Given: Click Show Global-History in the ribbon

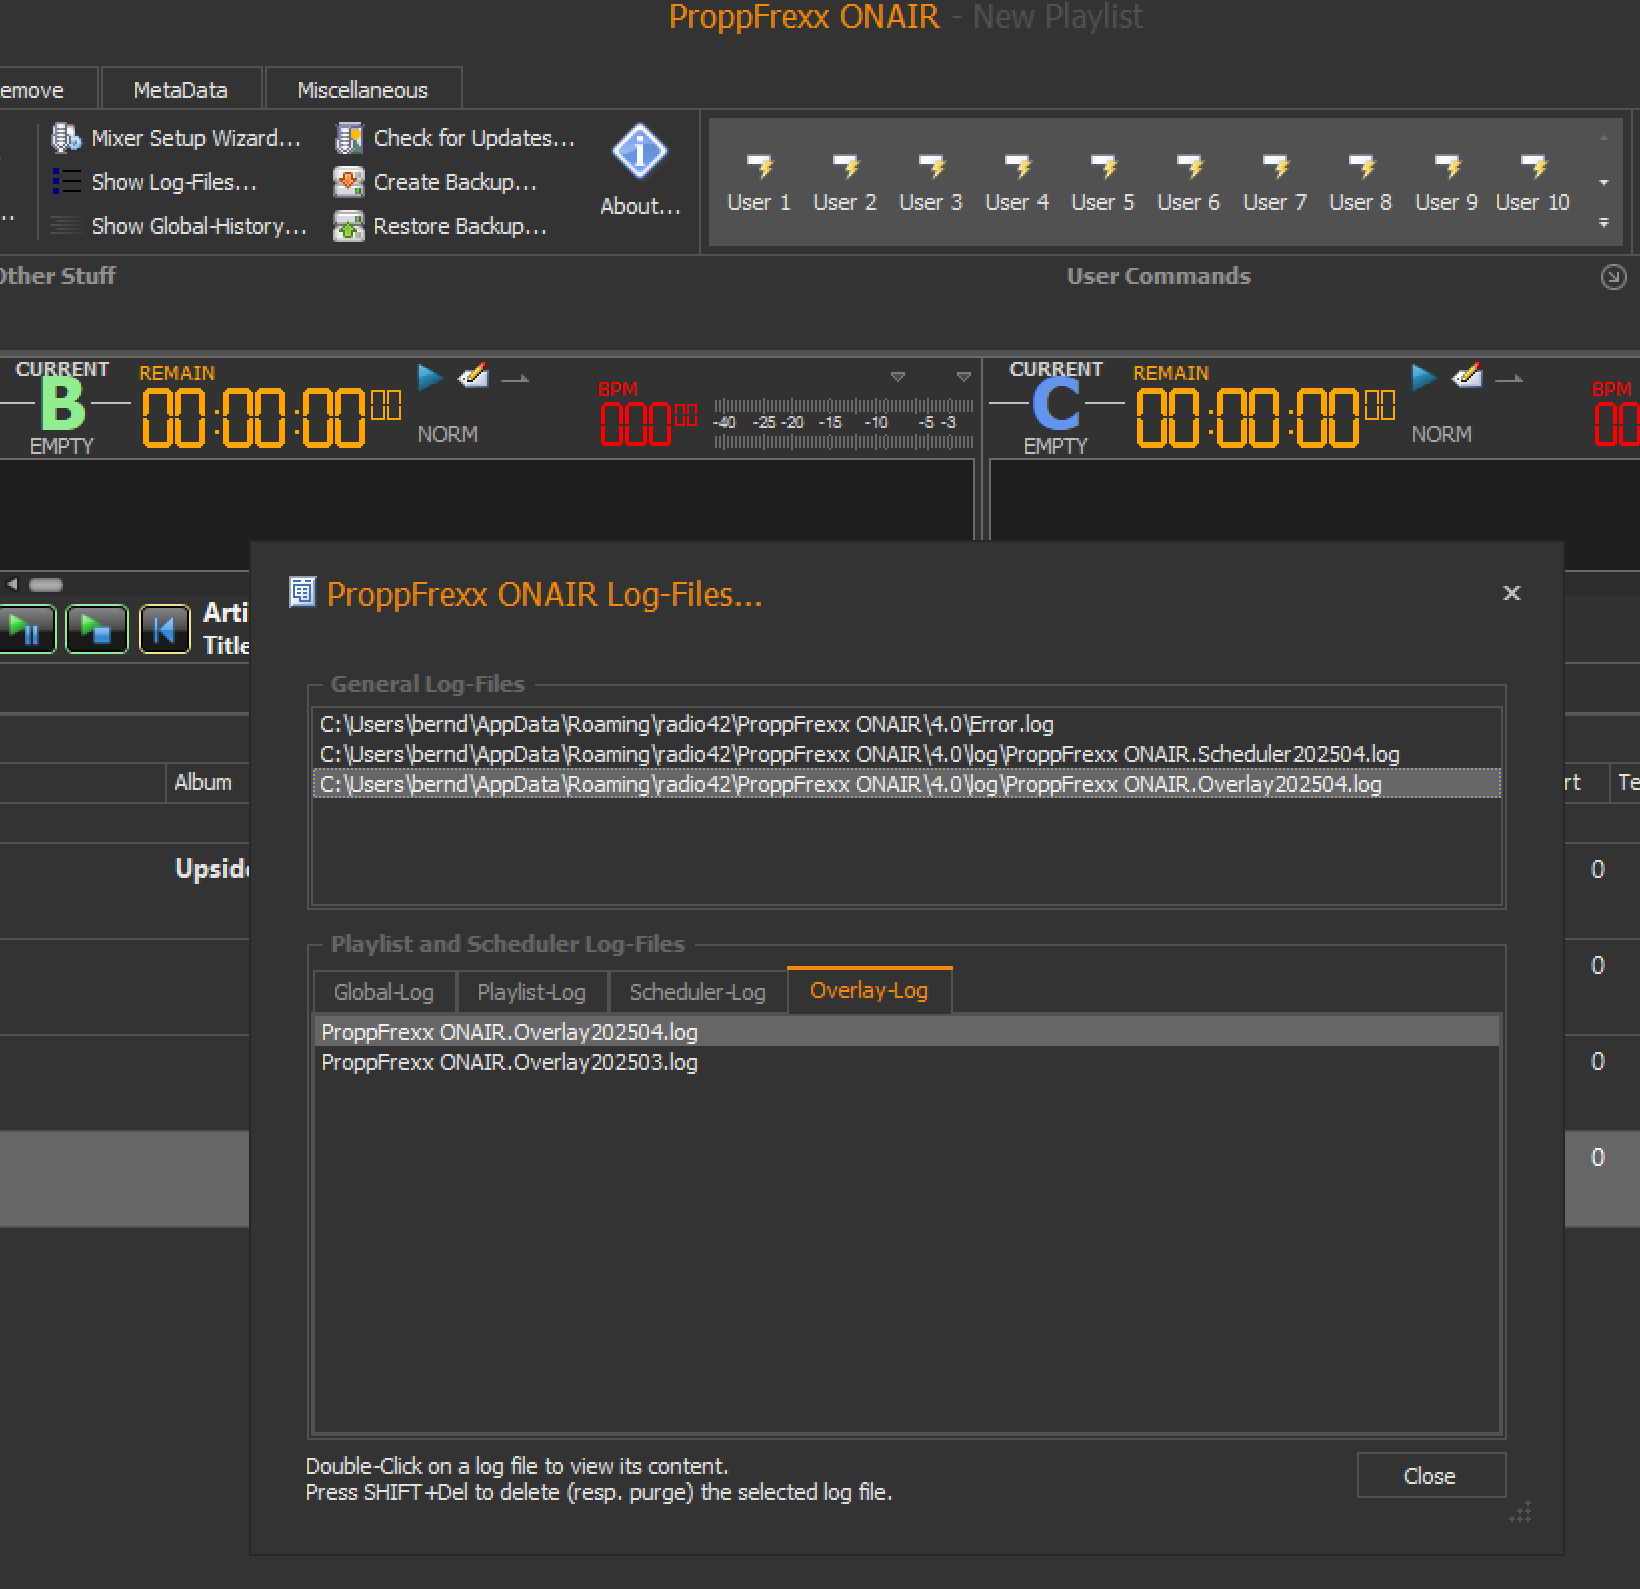Looking at the screenshot, I should coord(198,226).
